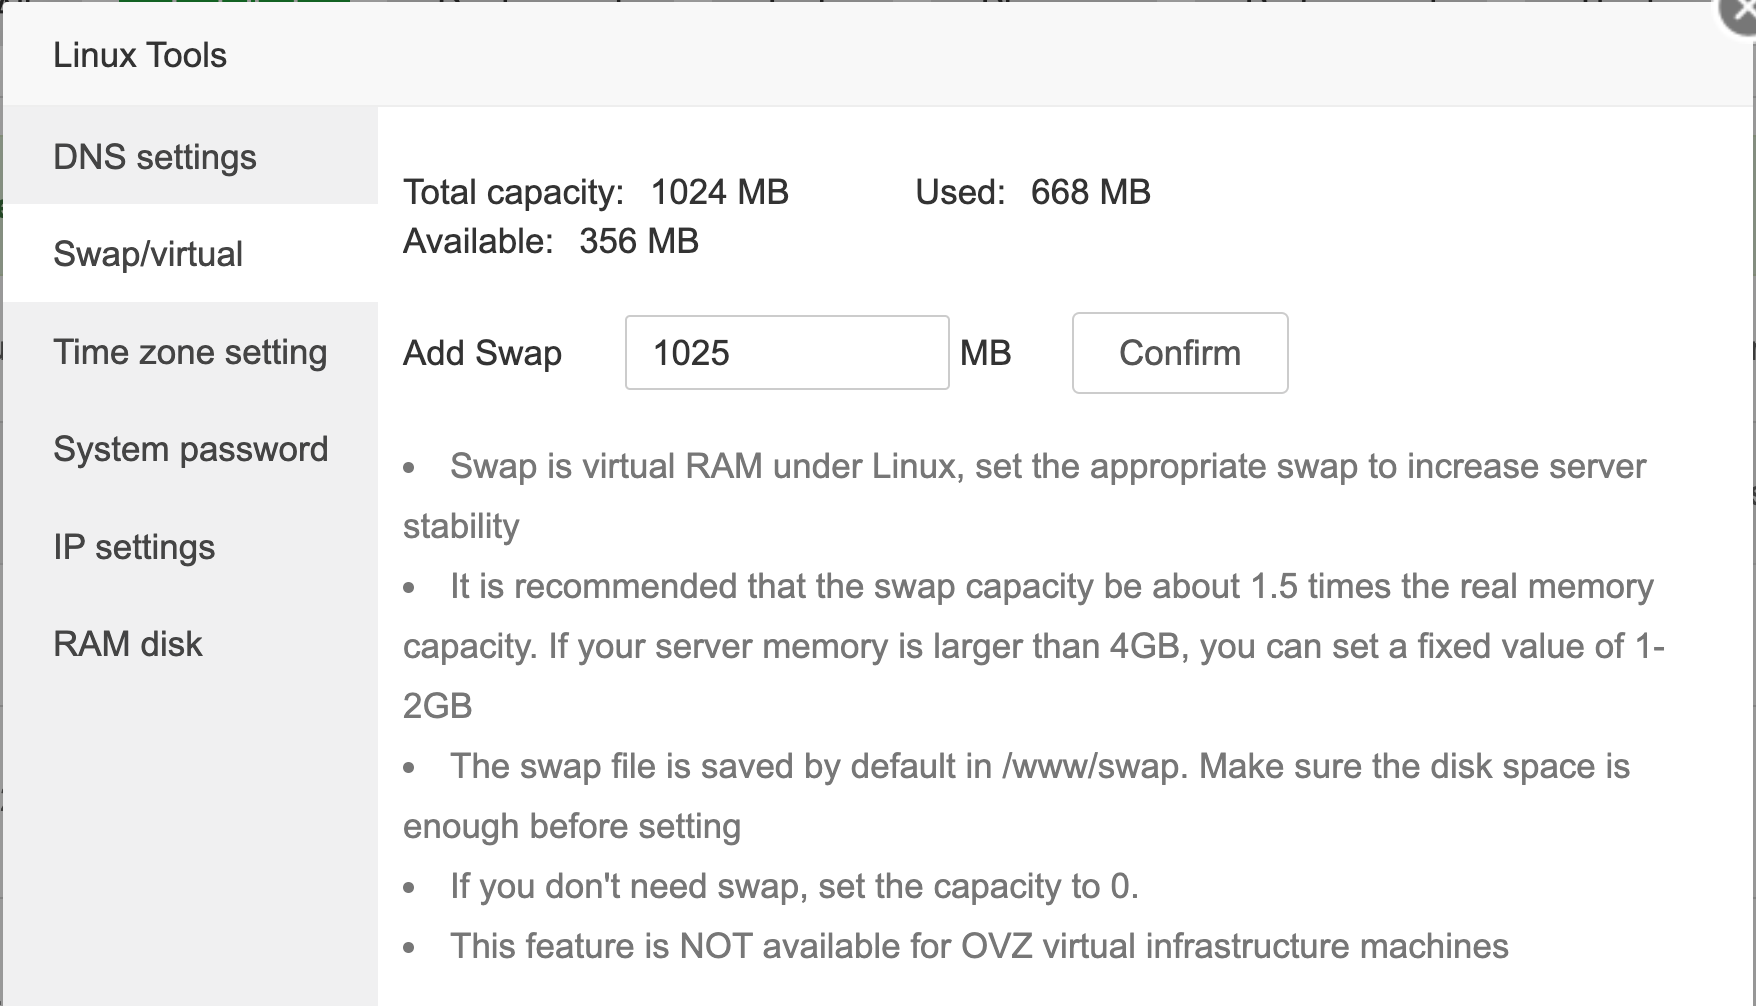
Task: Close the Linux Tools dialog
Action: coord(1742,12)
